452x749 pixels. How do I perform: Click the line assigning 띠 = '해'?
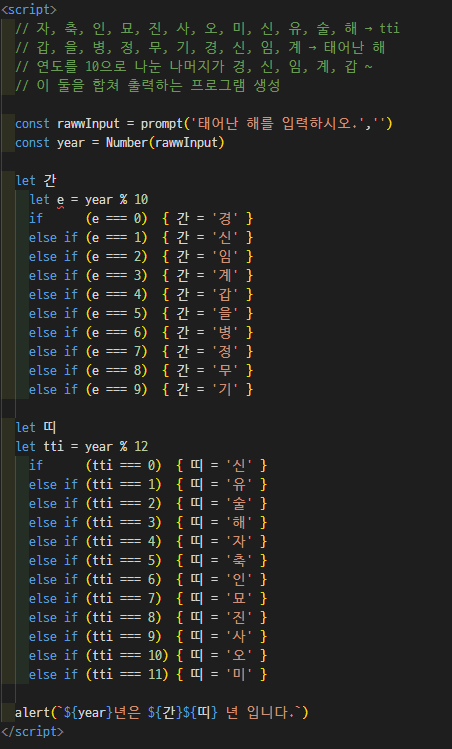point(148,523)
